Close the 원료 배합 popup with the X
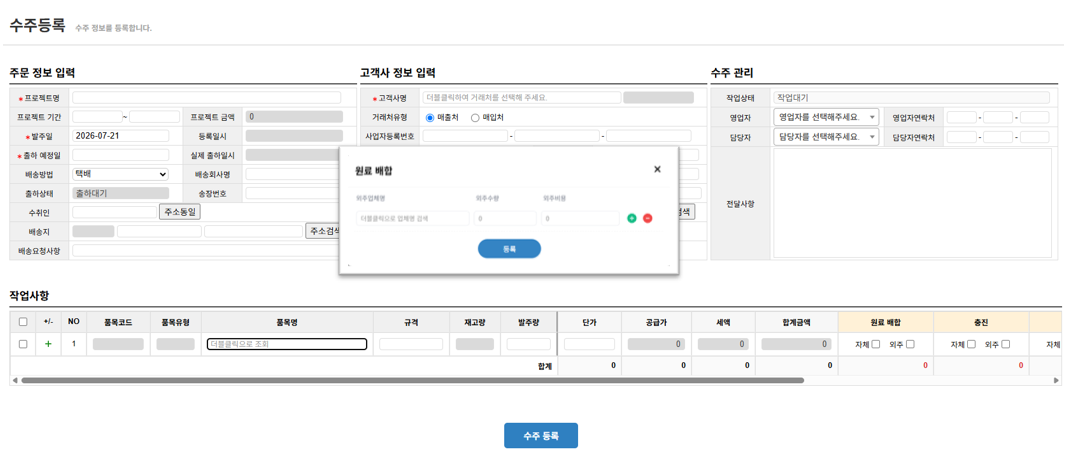Screen dimensions: 1068x456 coord(657,169)
